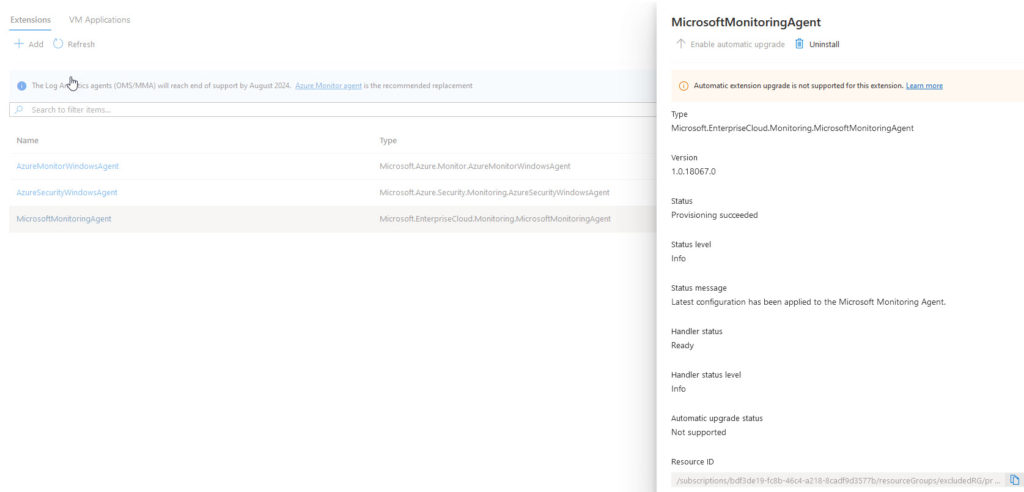
Task: Open the AzureMonitorWindowsAgent extension
Action: [68, 166]
